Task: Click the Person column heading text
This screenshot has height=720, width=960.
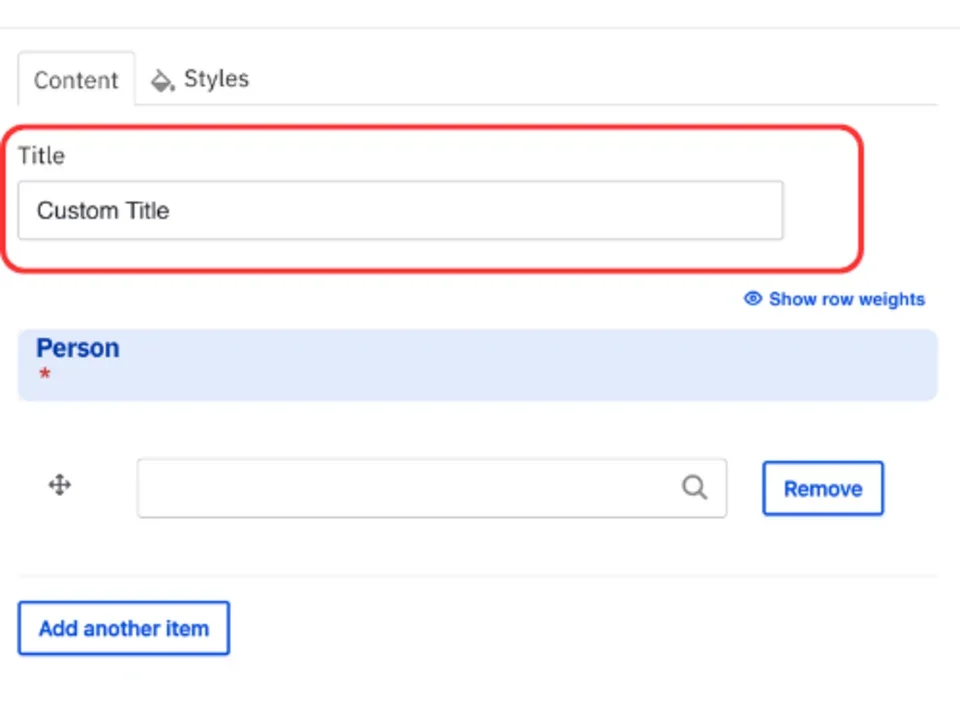Action: pos(78,348)
